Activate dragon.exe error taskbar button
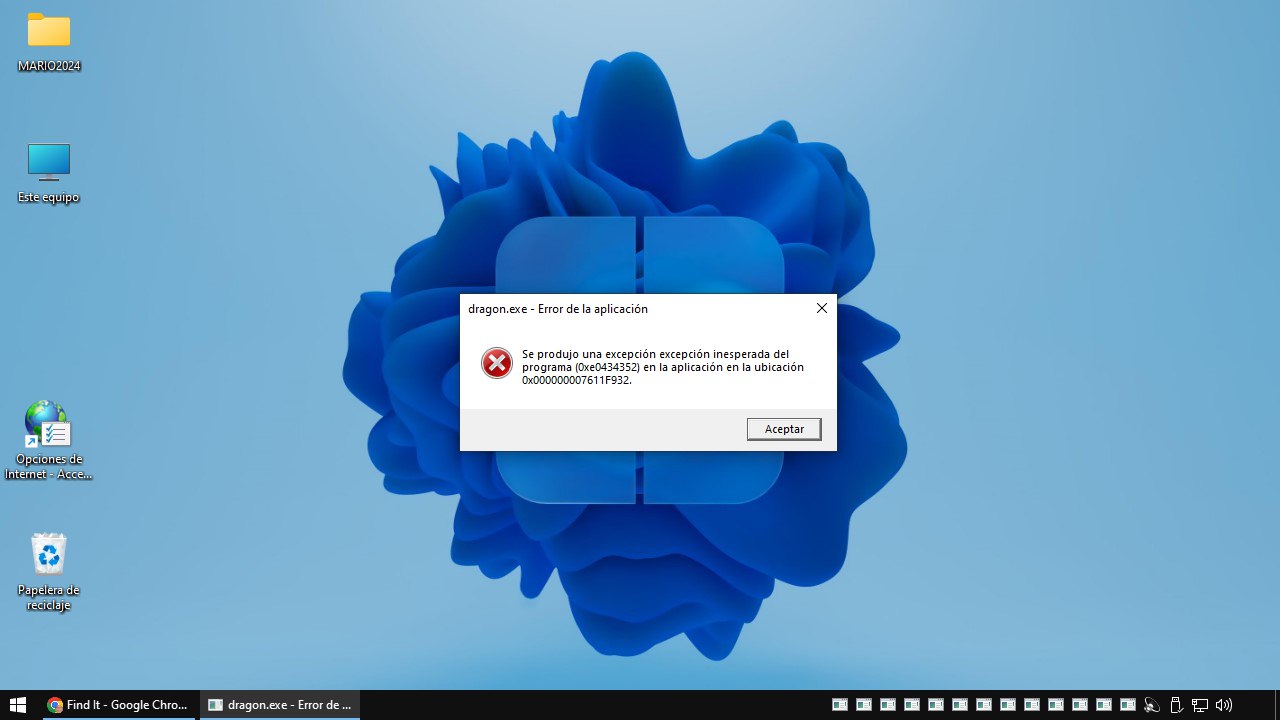1280x720 pixels. tap(280, 705)
